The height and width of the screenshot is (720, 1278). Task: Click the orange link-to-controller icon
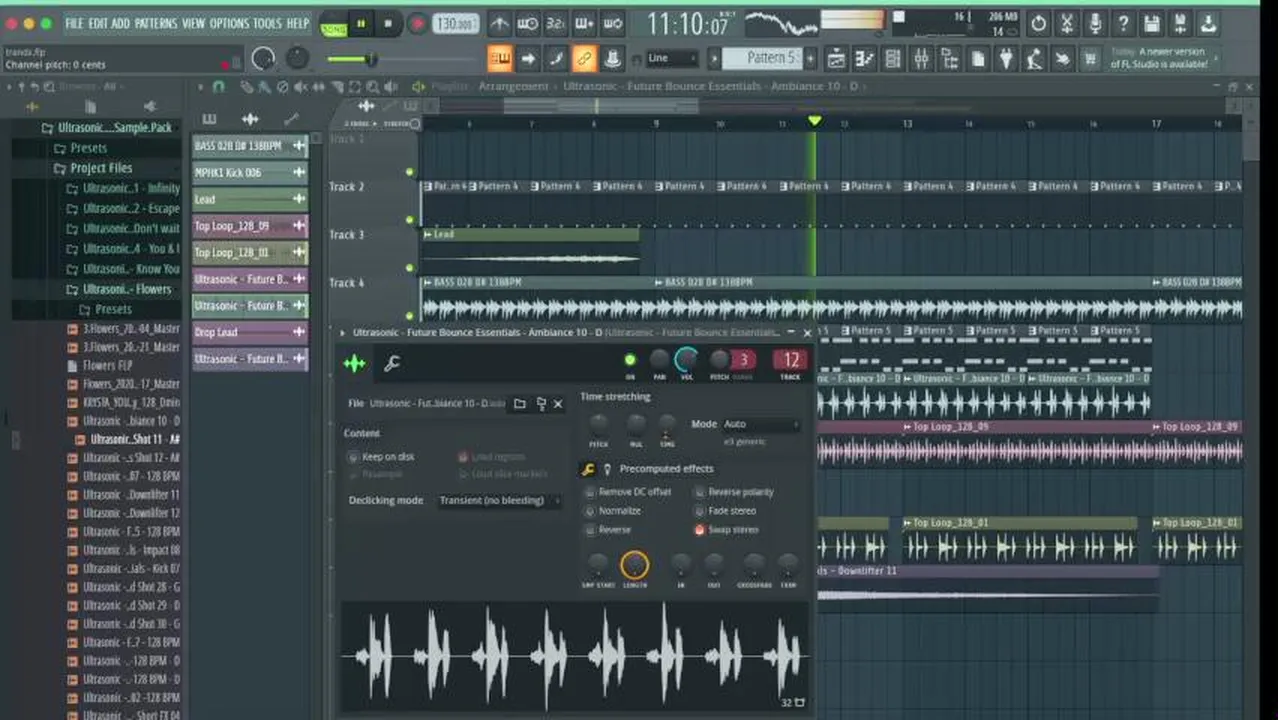click(x=585, y=59)
